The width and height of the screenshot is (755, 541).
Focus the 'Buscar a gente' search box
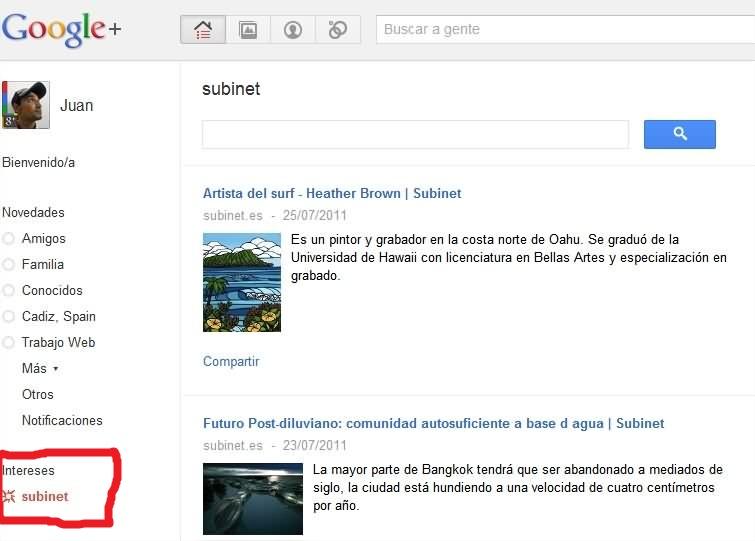tap(565, 29)
